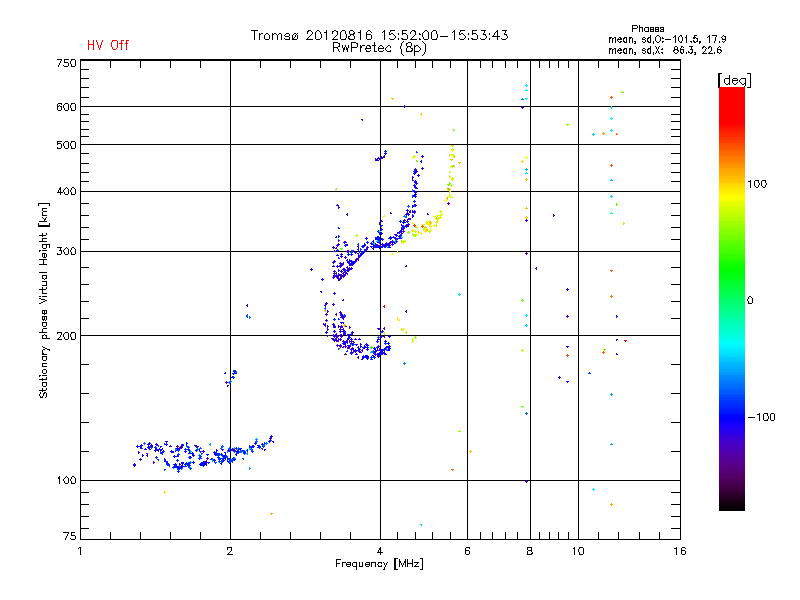Click the red 'HV Off' label
This screenshot has width=800, height=600.
(x=108, y=45)
